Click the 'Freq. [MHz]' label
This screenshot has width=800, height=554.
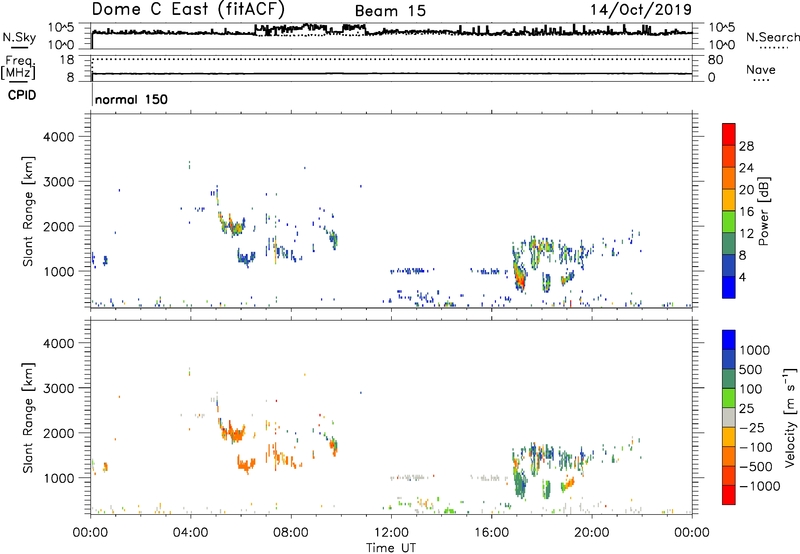coord(18,68)
